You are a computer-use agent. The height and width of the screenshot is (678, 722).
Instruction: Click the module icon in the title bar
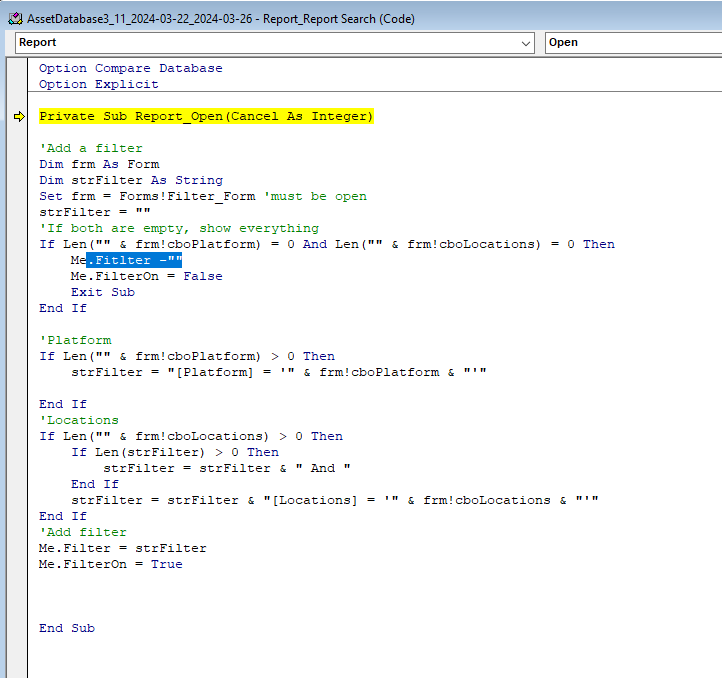point(15,18)
